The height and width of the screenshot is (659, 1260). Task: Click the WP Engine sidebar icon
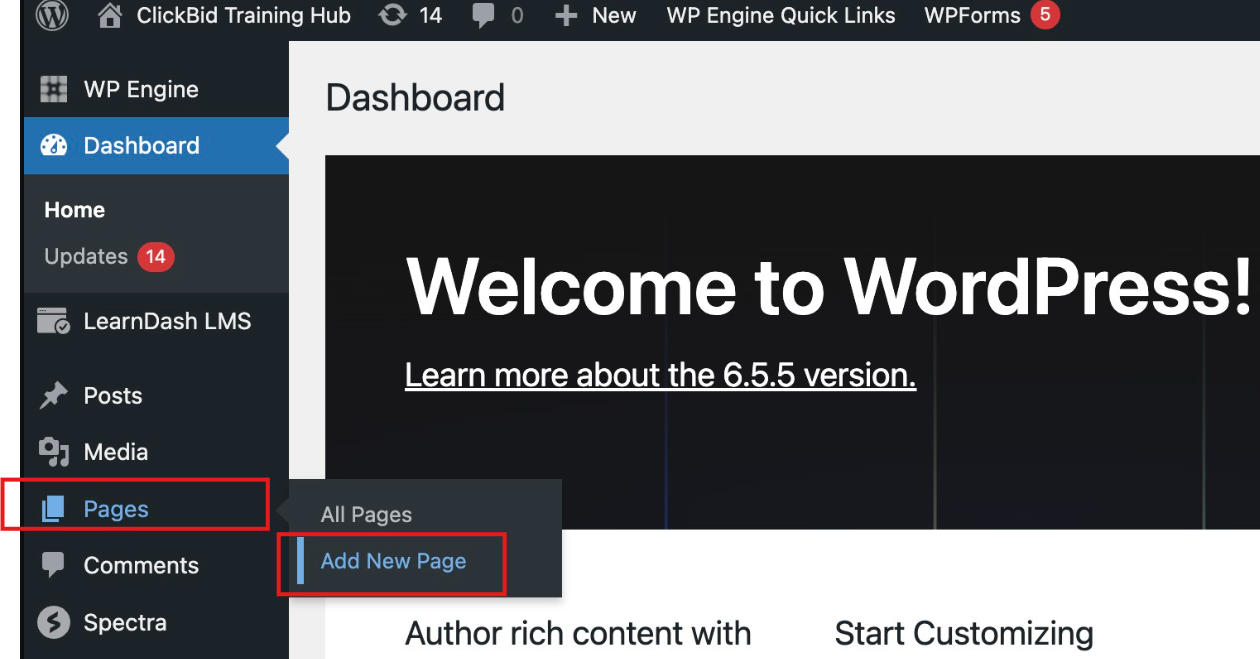tap(53, 90)
